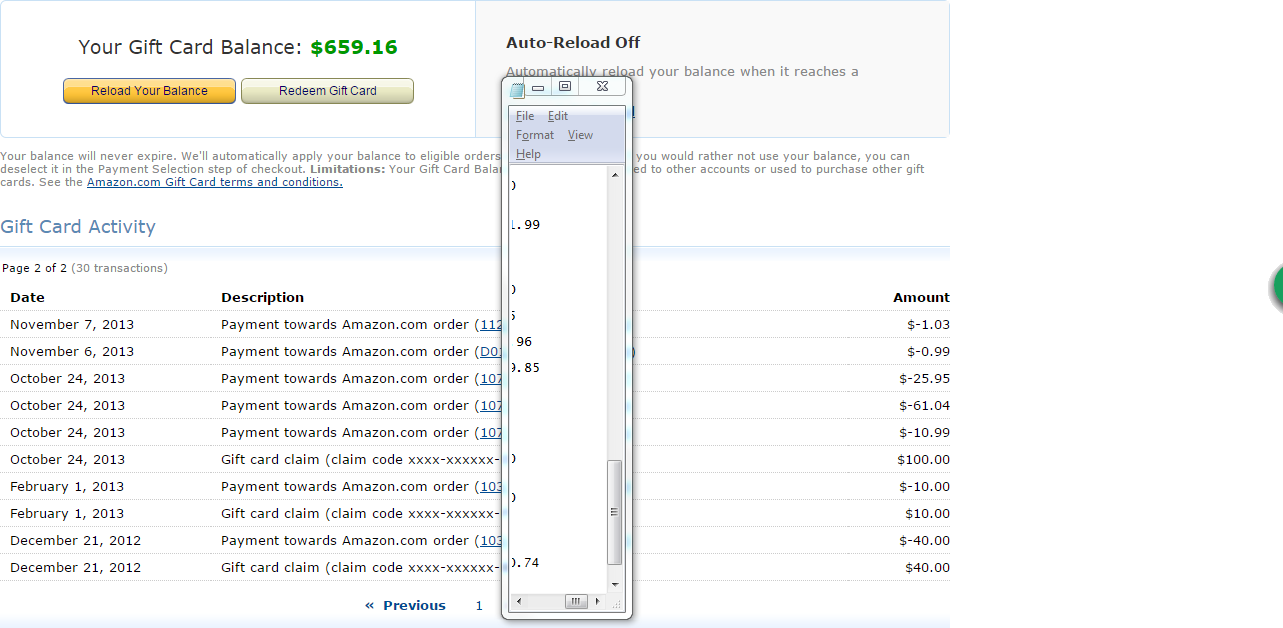Close the Notepad window
This screenshot has height=628, width=1283.
coord(602,87)
